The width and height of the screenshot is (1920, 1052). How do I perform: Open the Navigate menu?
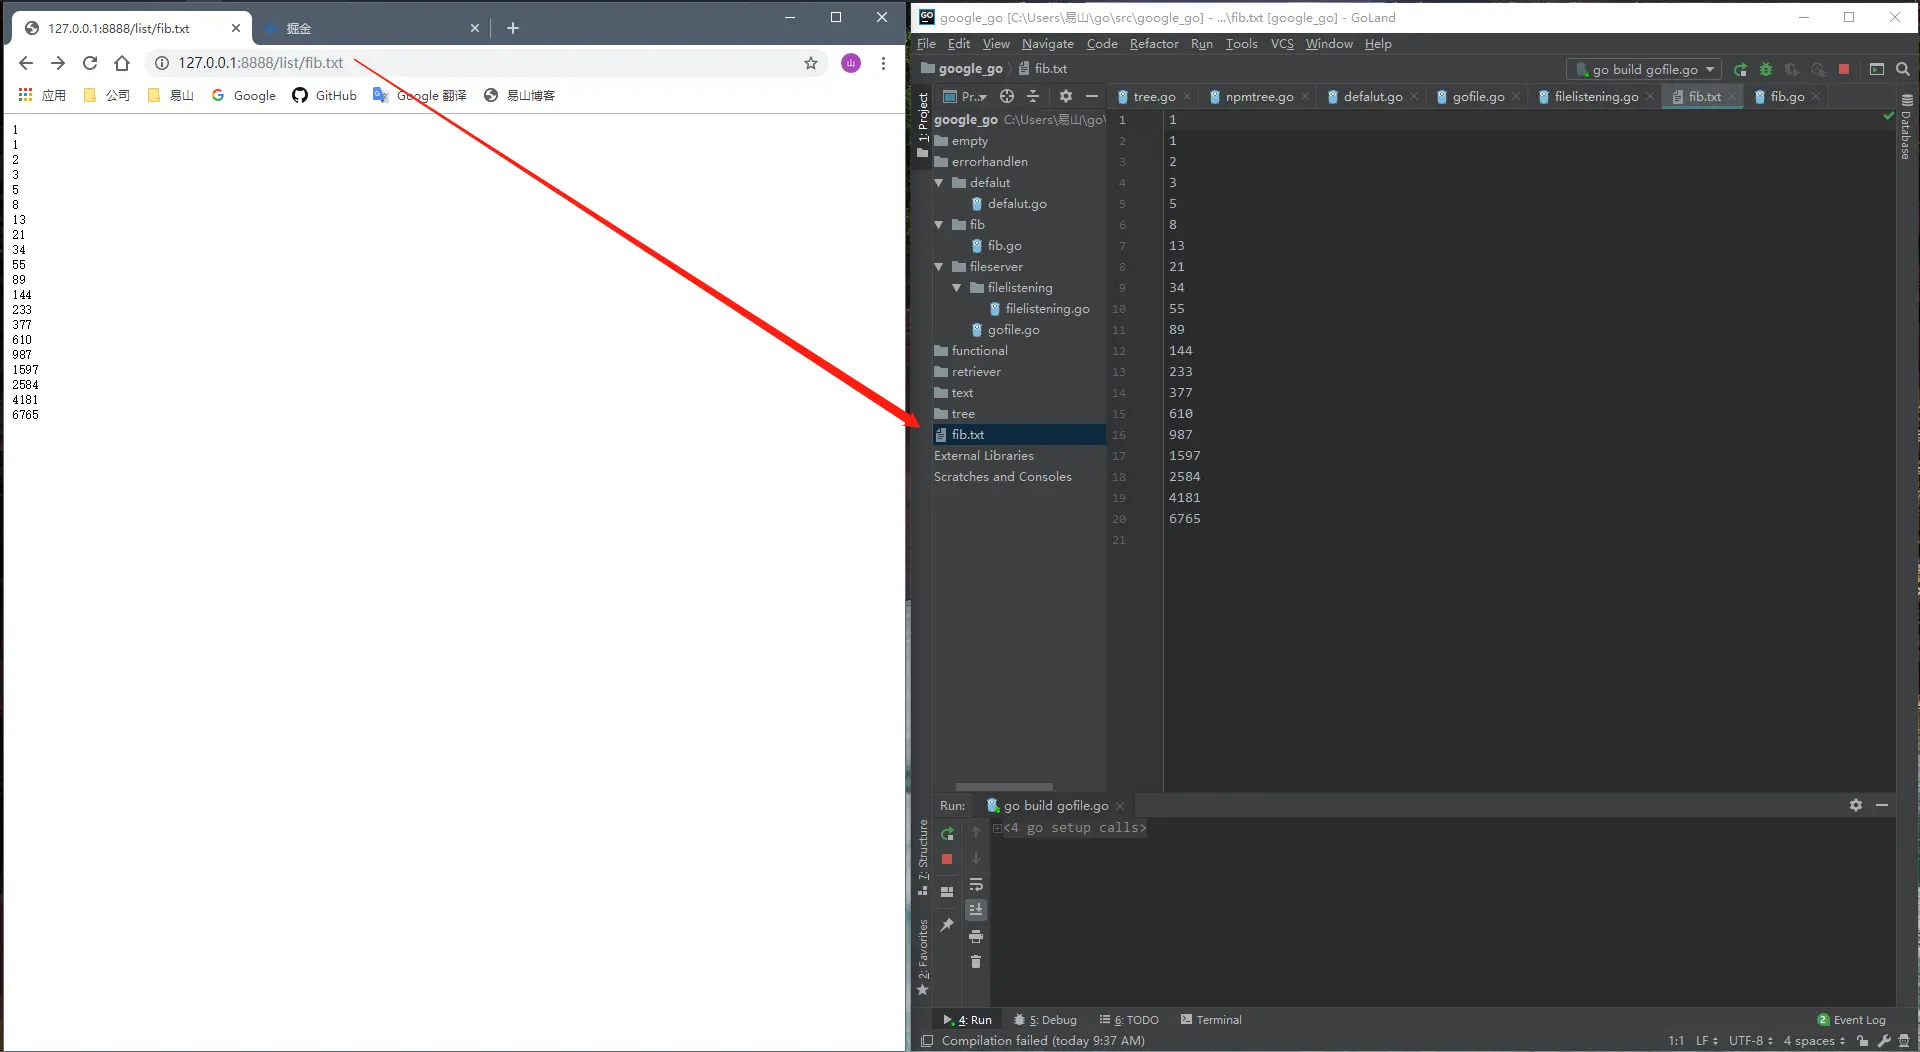tap(1047, 44)
